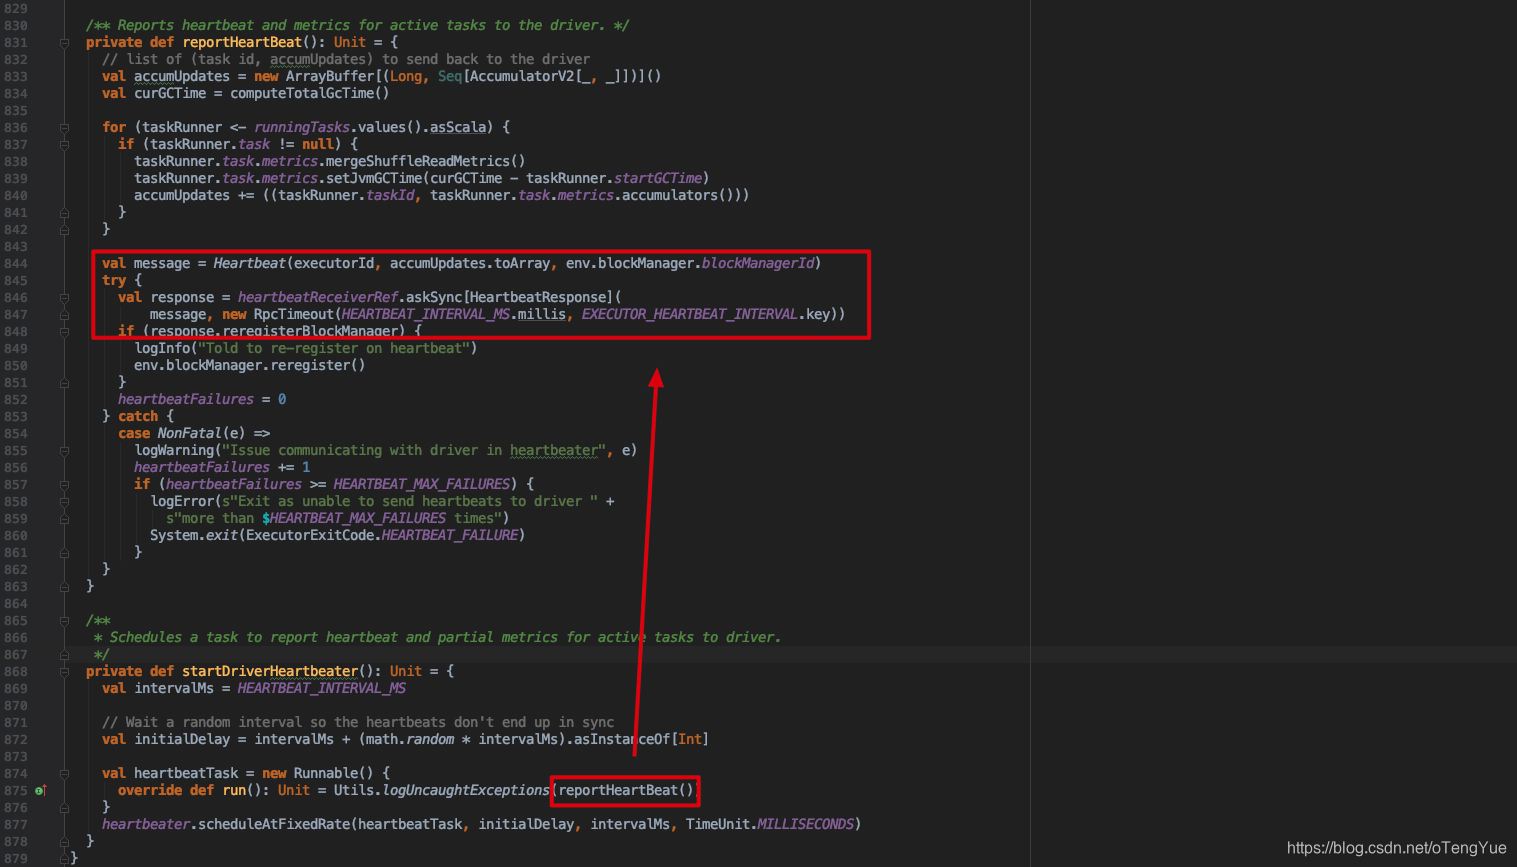1517x867 pixels.
Task: Click the fold end marker on line 842
Action: 64,230
